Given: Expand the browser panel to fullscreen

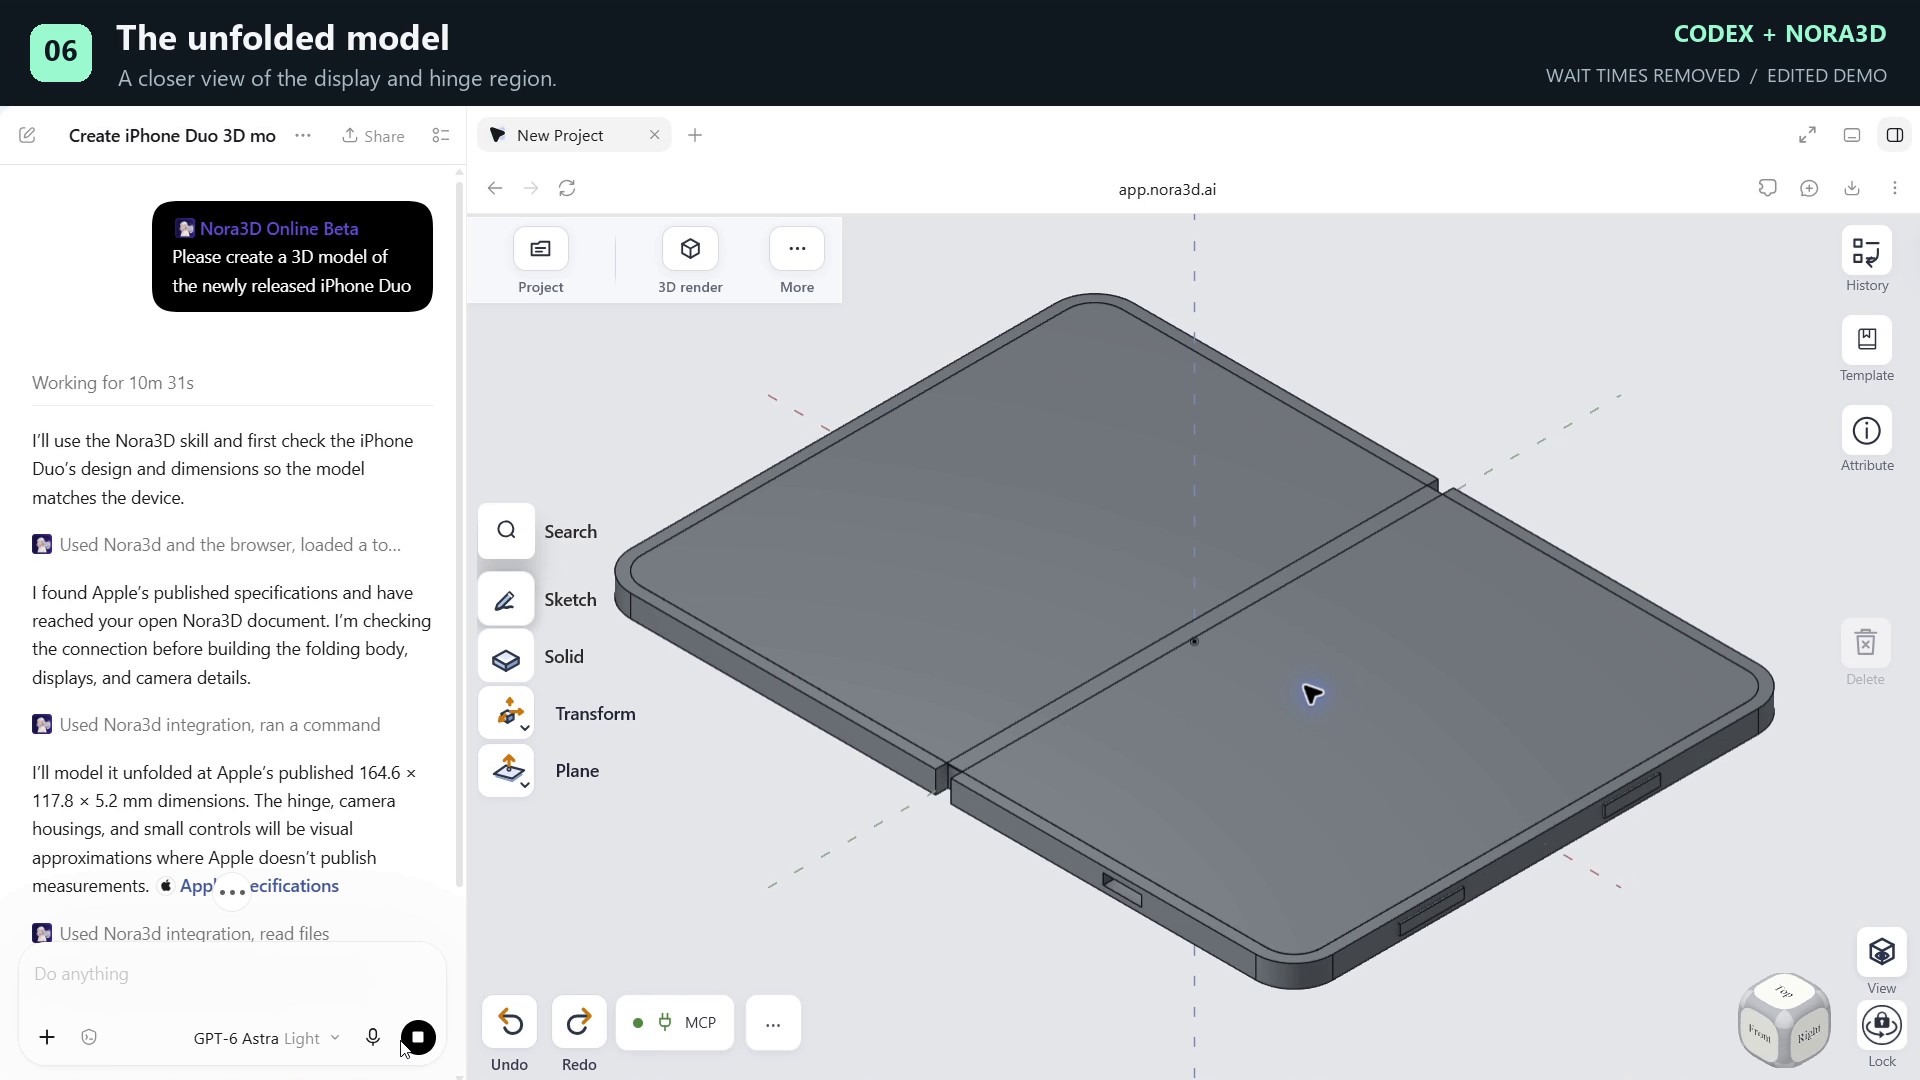Looking at the screenshot, I should [x=1807, y=135].
